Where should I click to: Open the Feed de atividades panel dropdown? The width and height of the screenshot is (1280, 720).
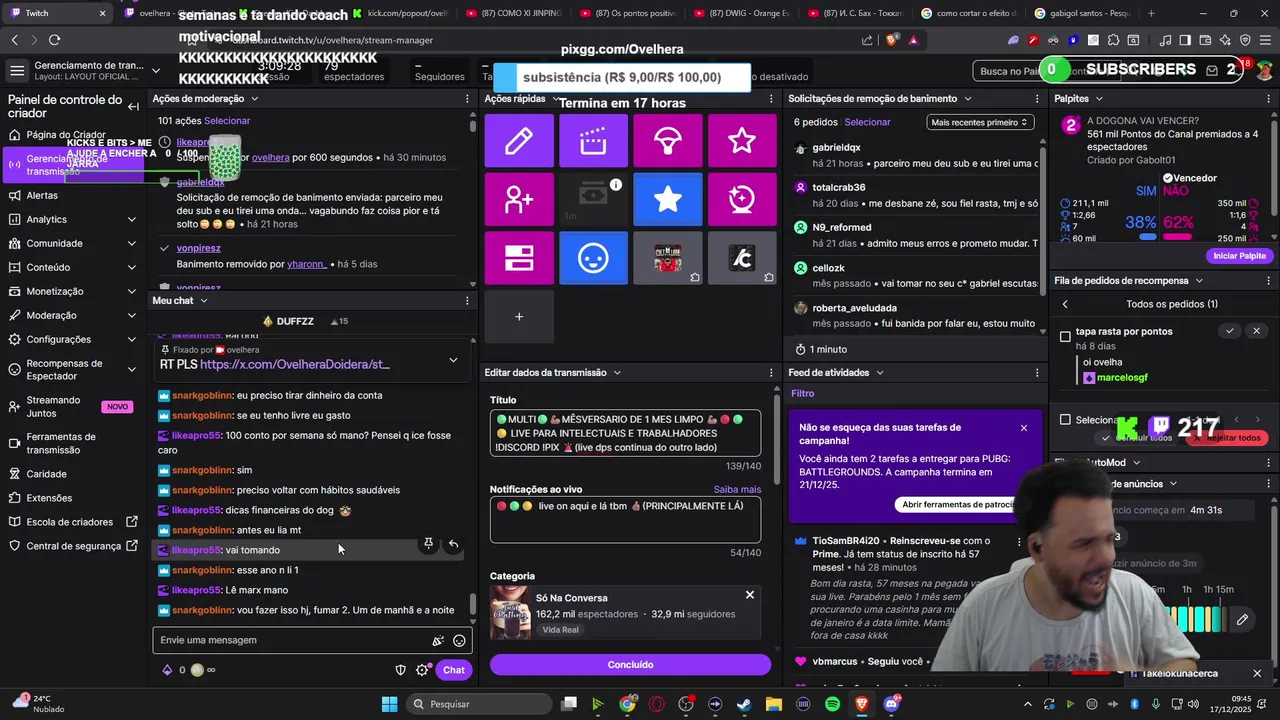[880, 373]
